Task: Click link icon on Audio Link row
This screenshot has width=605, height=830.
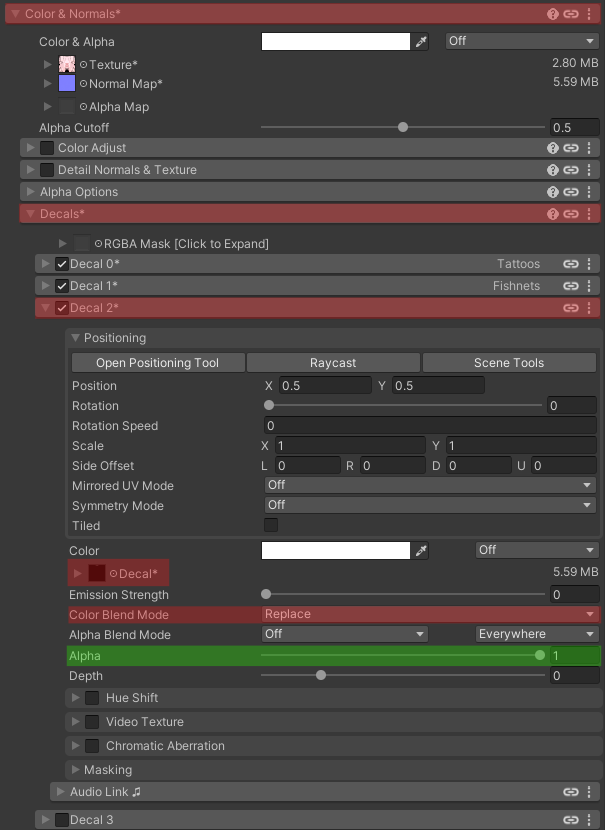Action: pyautogui.click(x=571, y=792)
